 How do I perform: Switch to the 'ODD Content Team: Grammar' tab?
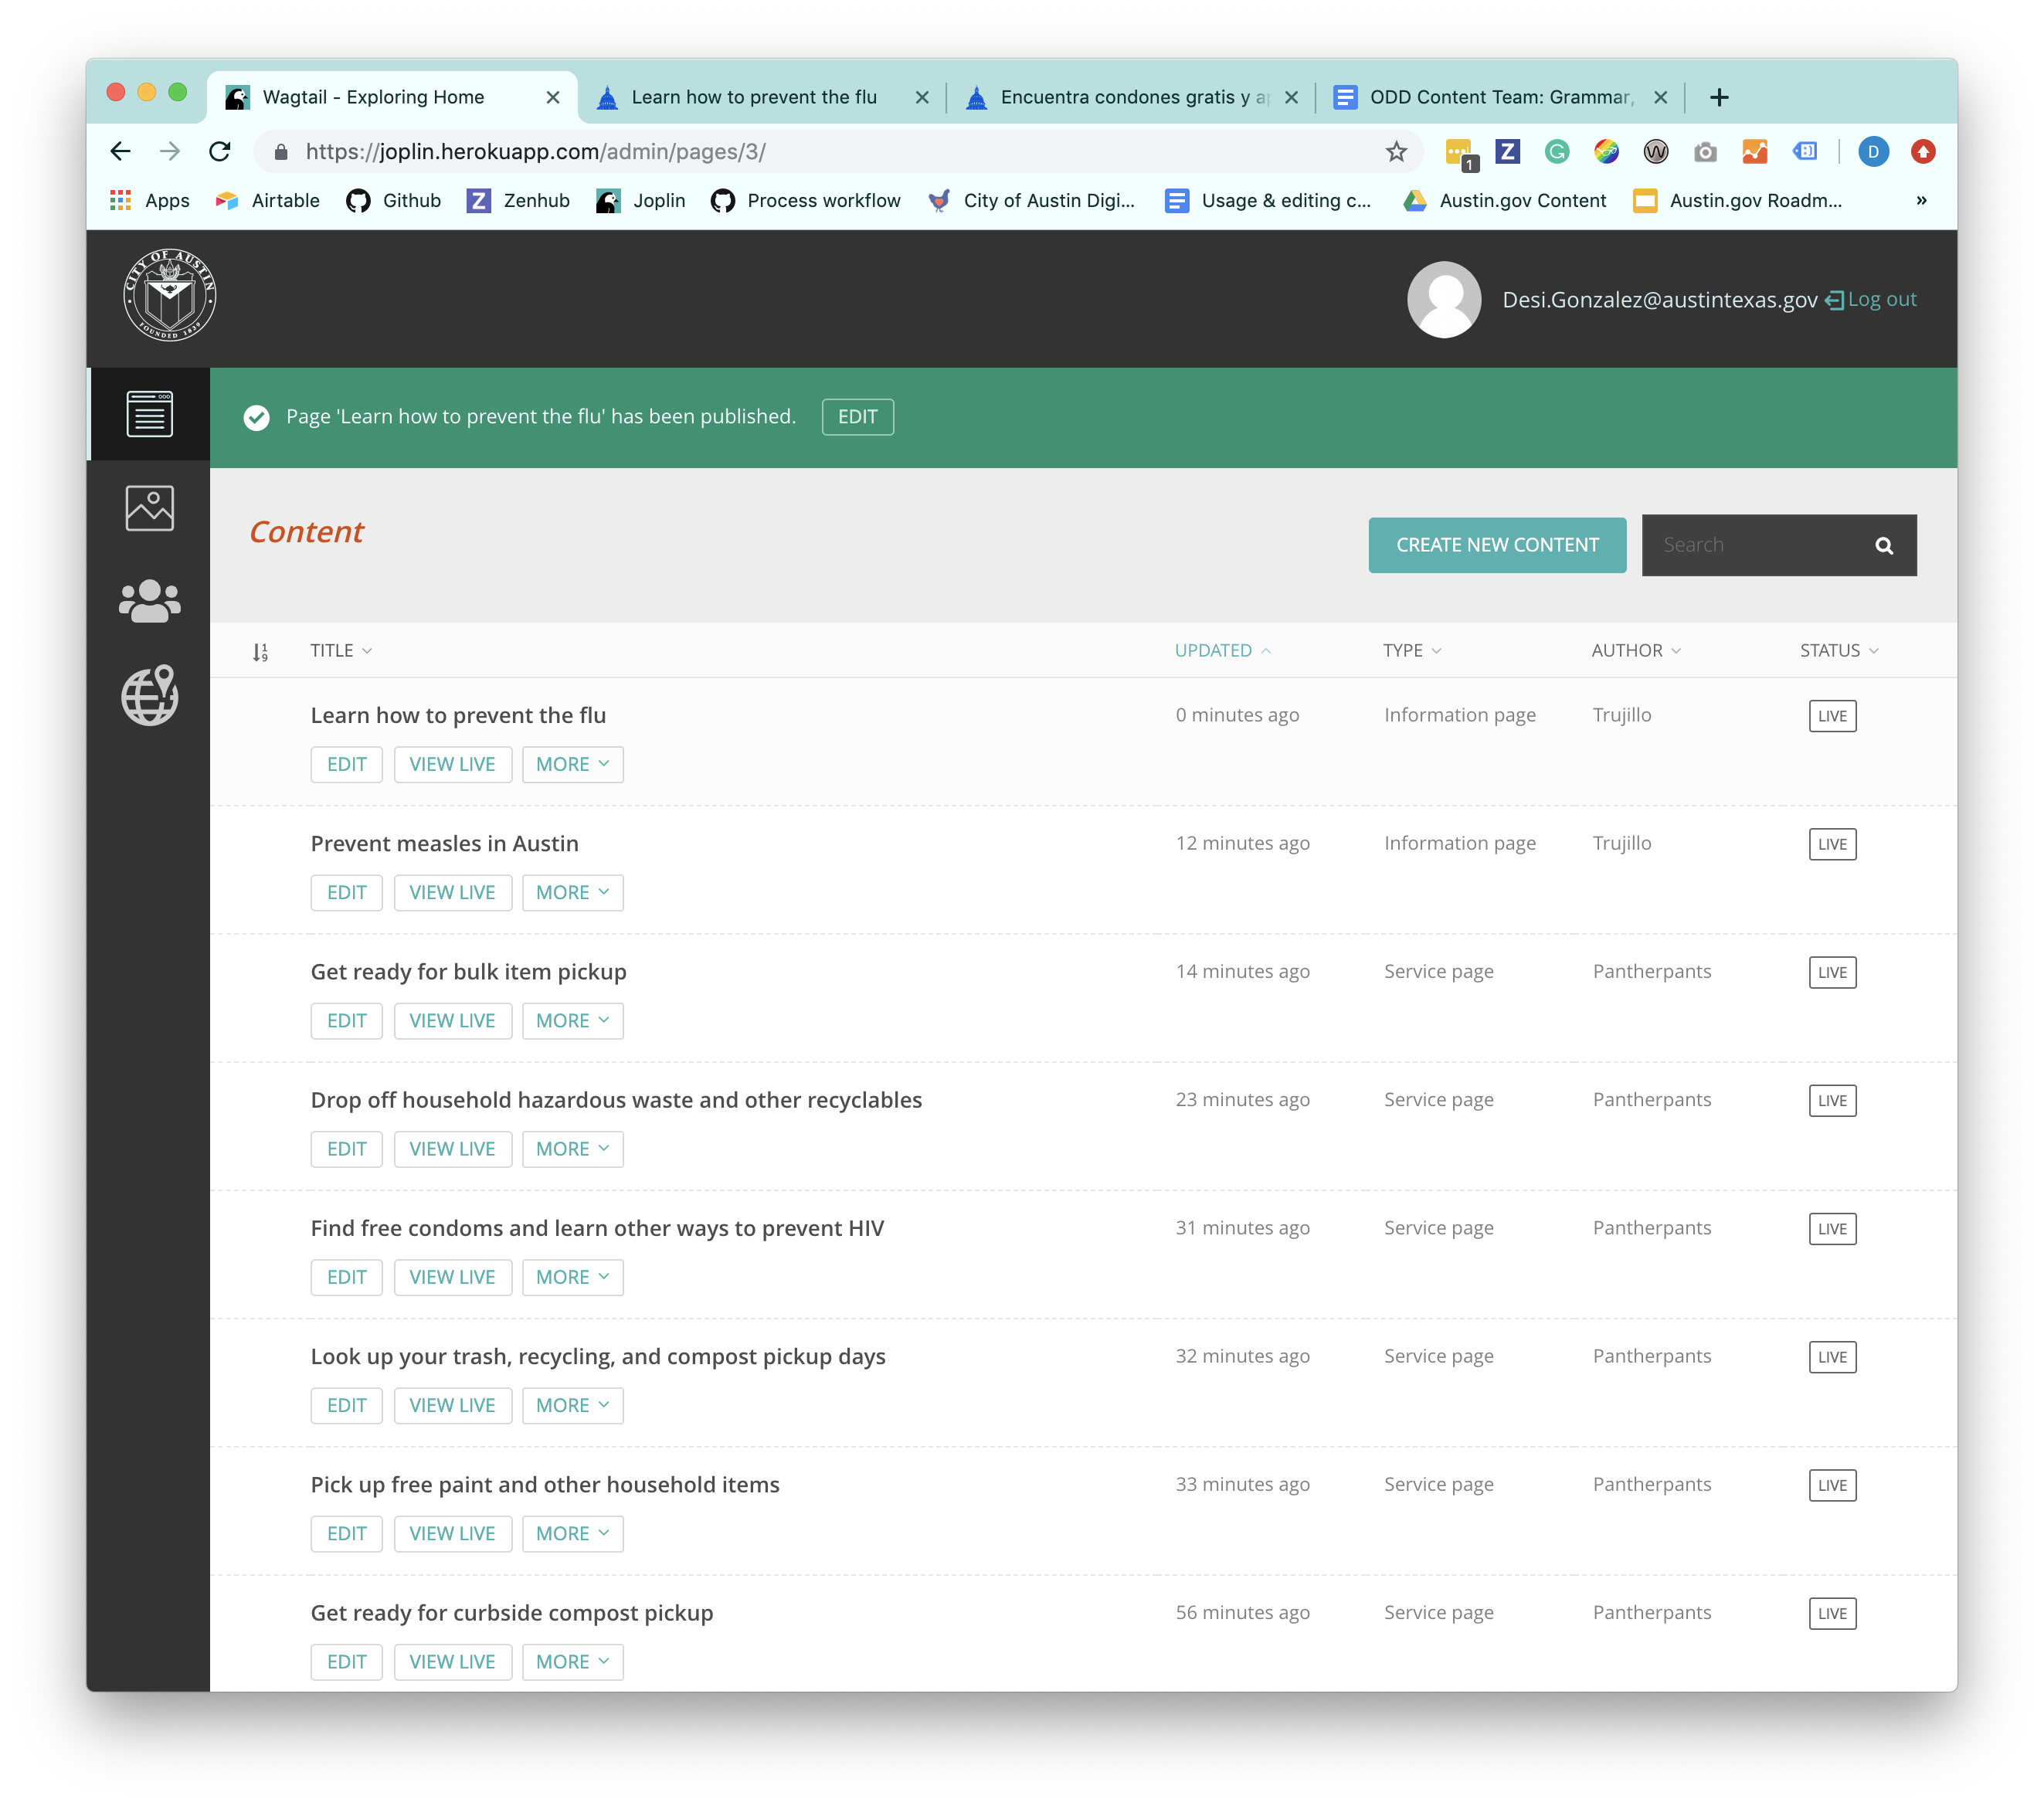(x=1500, y=97)
